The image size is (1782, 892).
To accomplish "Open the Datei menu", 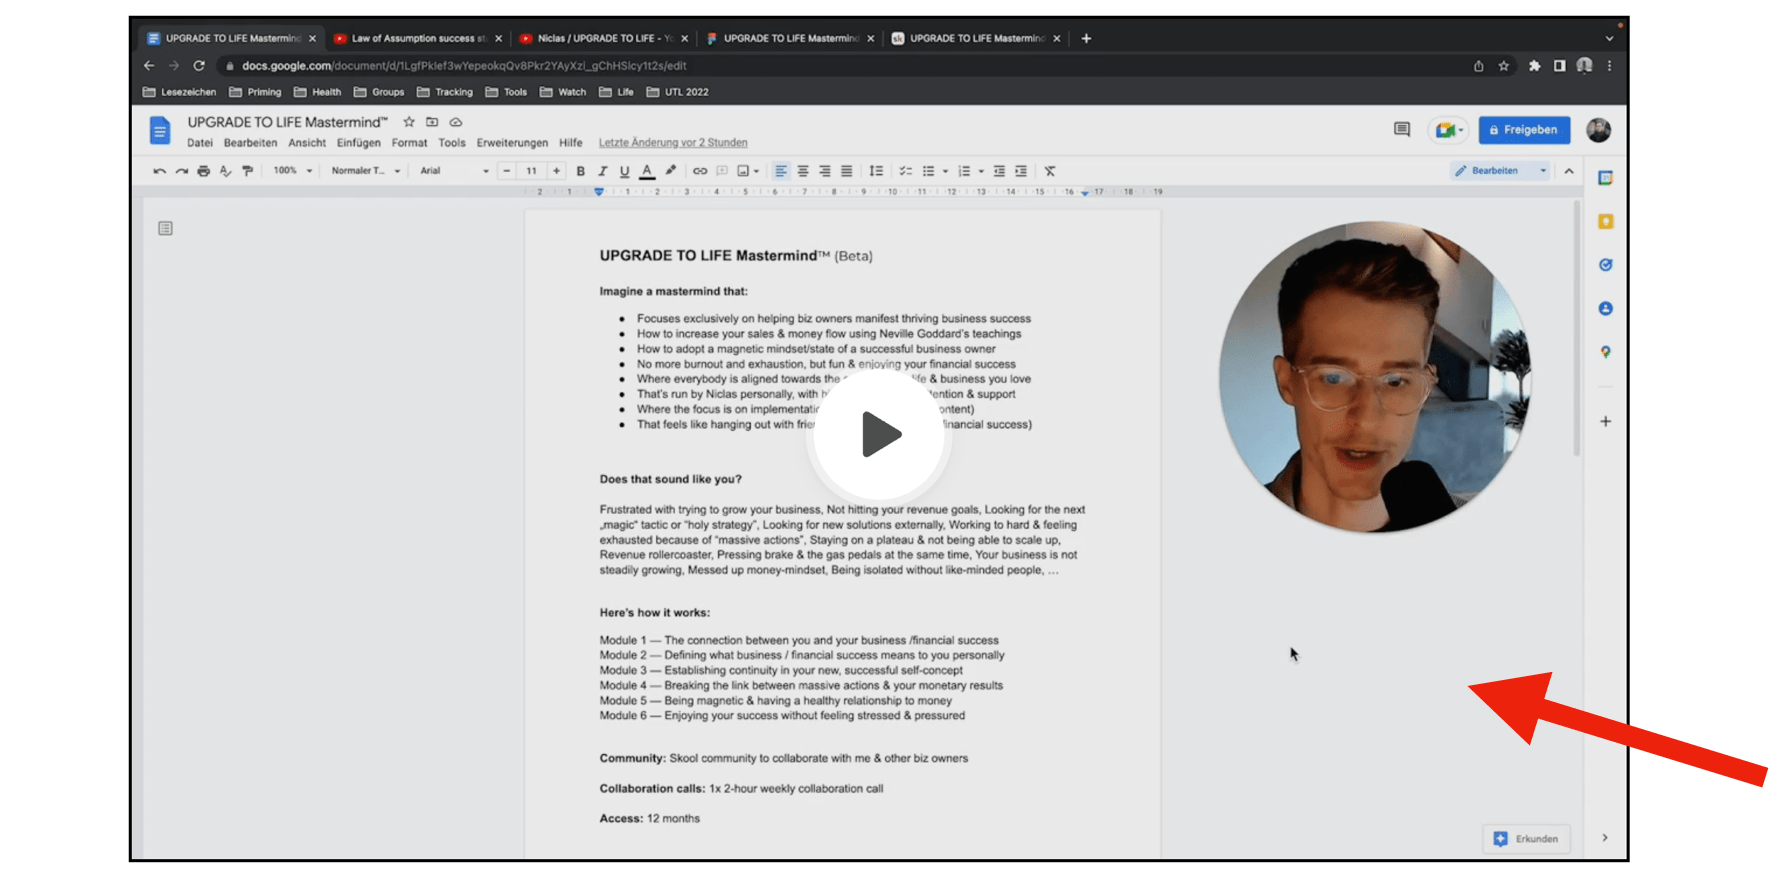I will coord(200,143).
